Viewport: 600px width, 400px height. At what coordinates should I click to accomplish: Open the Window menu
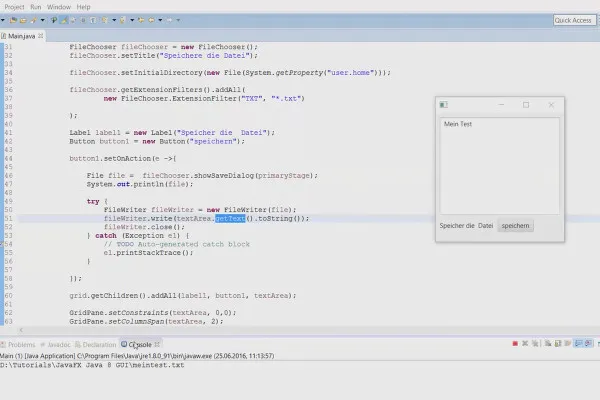pyautogui.click(x=59, y=7)
